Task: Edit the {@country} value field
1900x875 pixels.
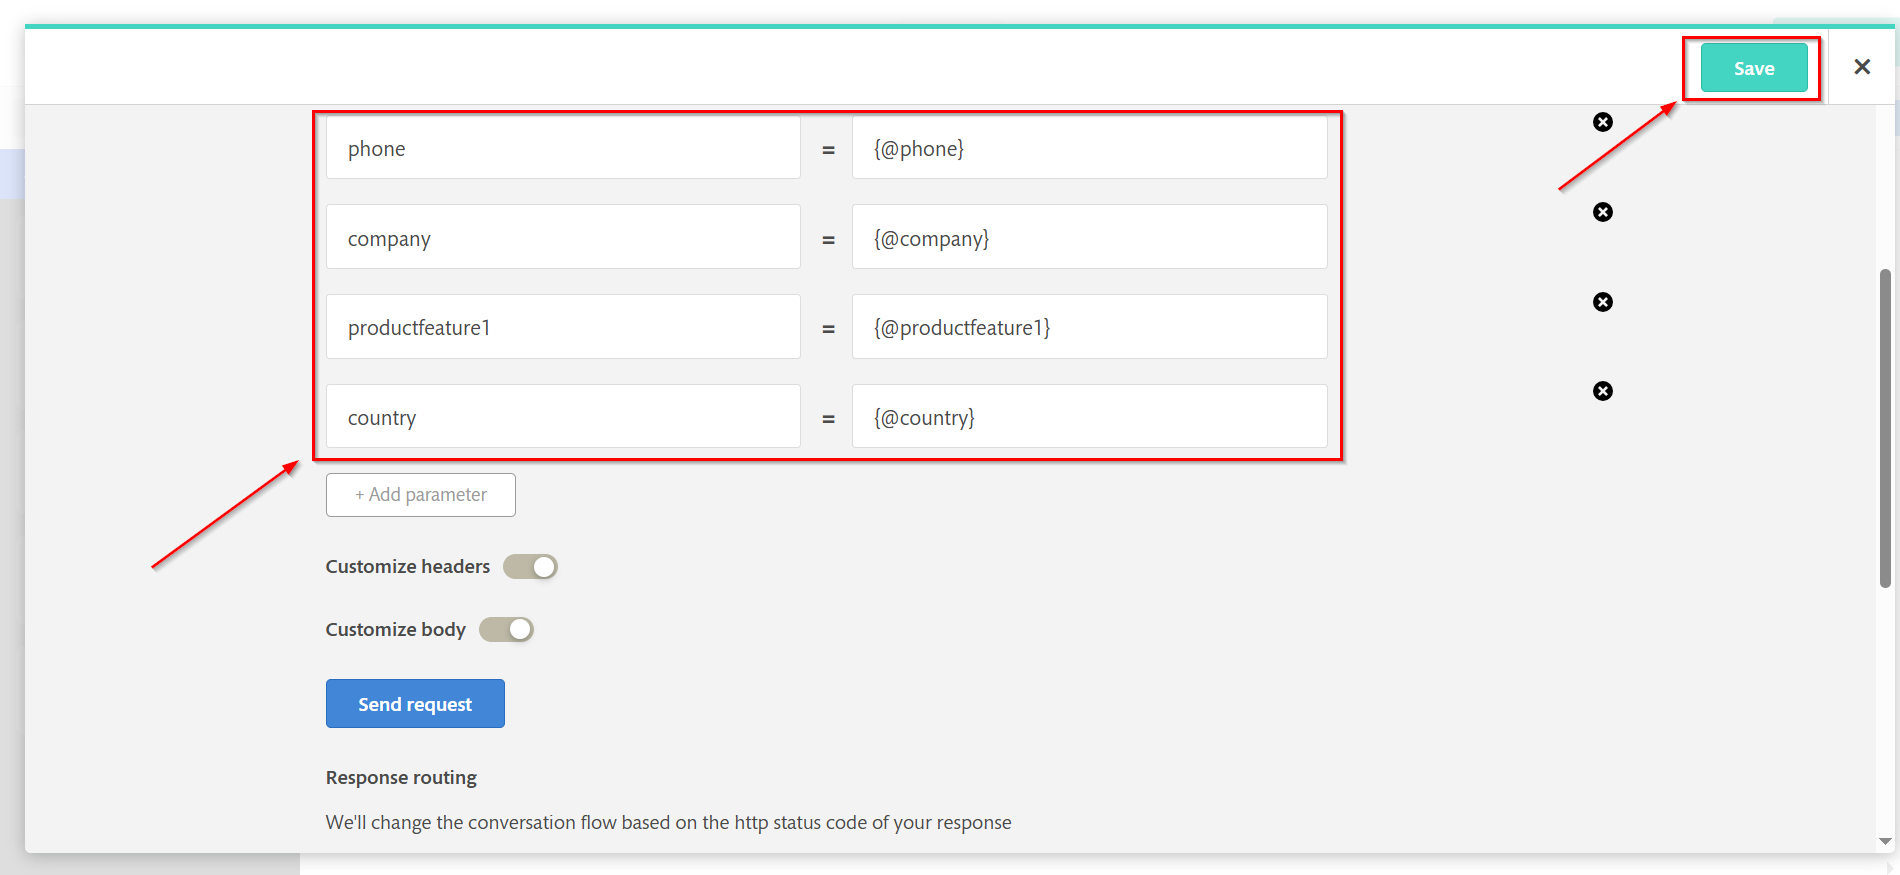Action: point(1090,417)
